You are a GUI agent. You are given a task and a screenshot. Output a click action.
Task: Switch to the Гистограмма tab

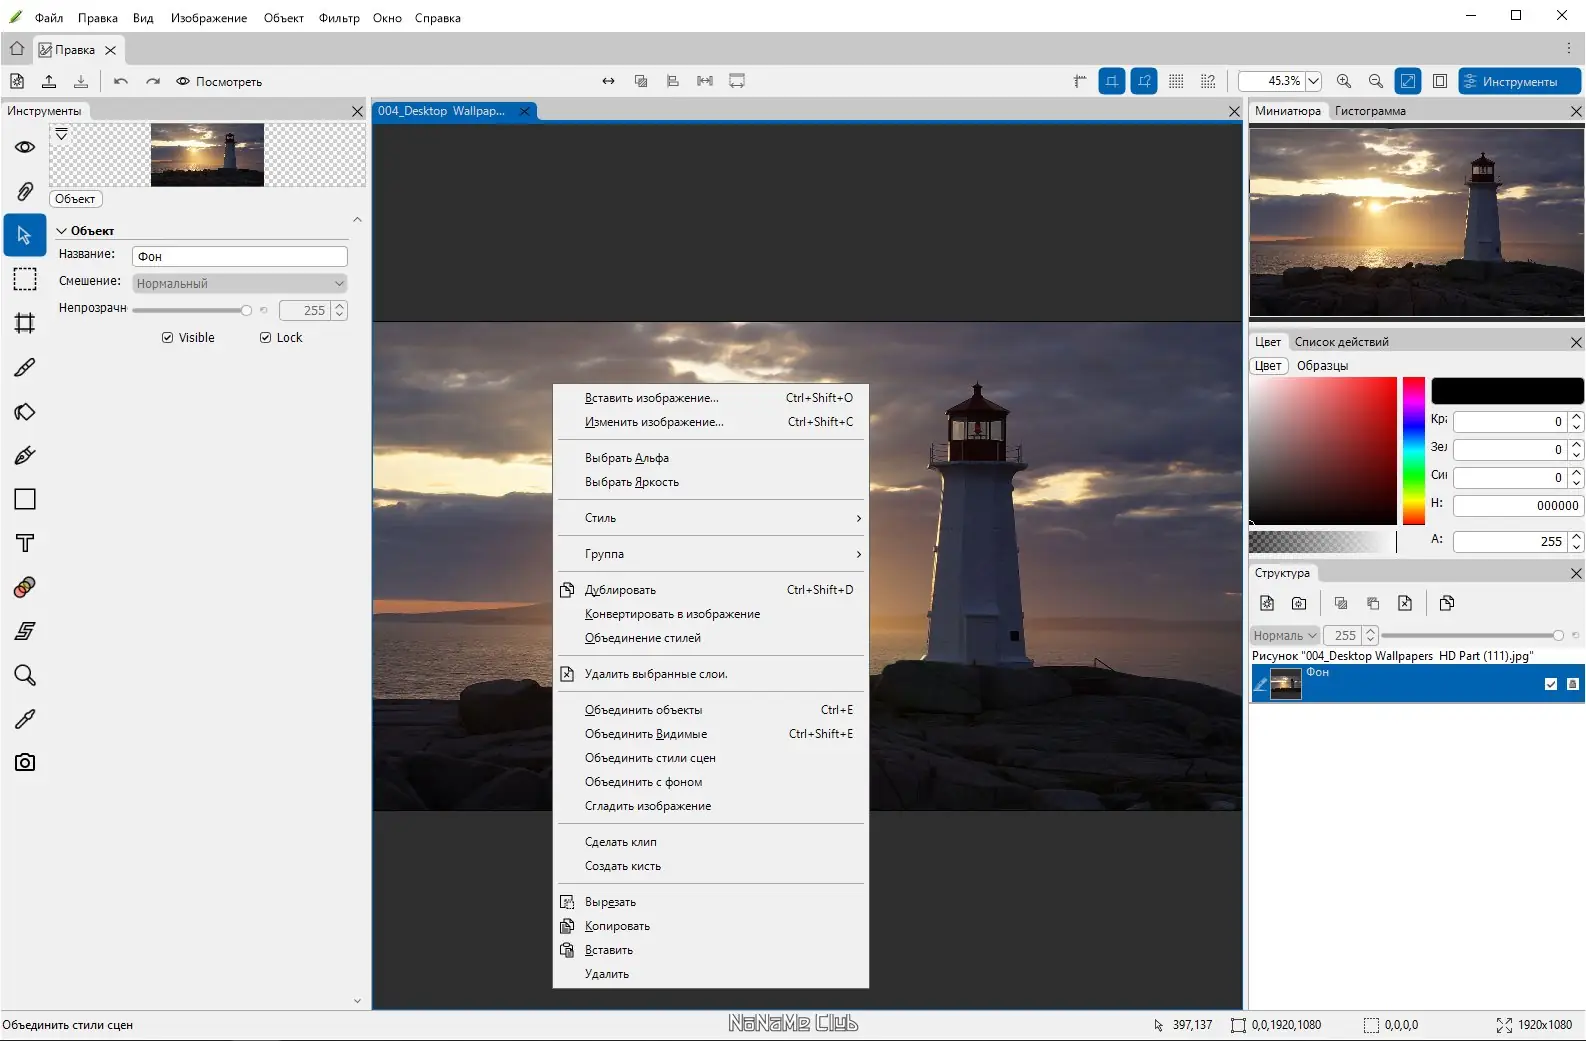[x=1370, y=111]
